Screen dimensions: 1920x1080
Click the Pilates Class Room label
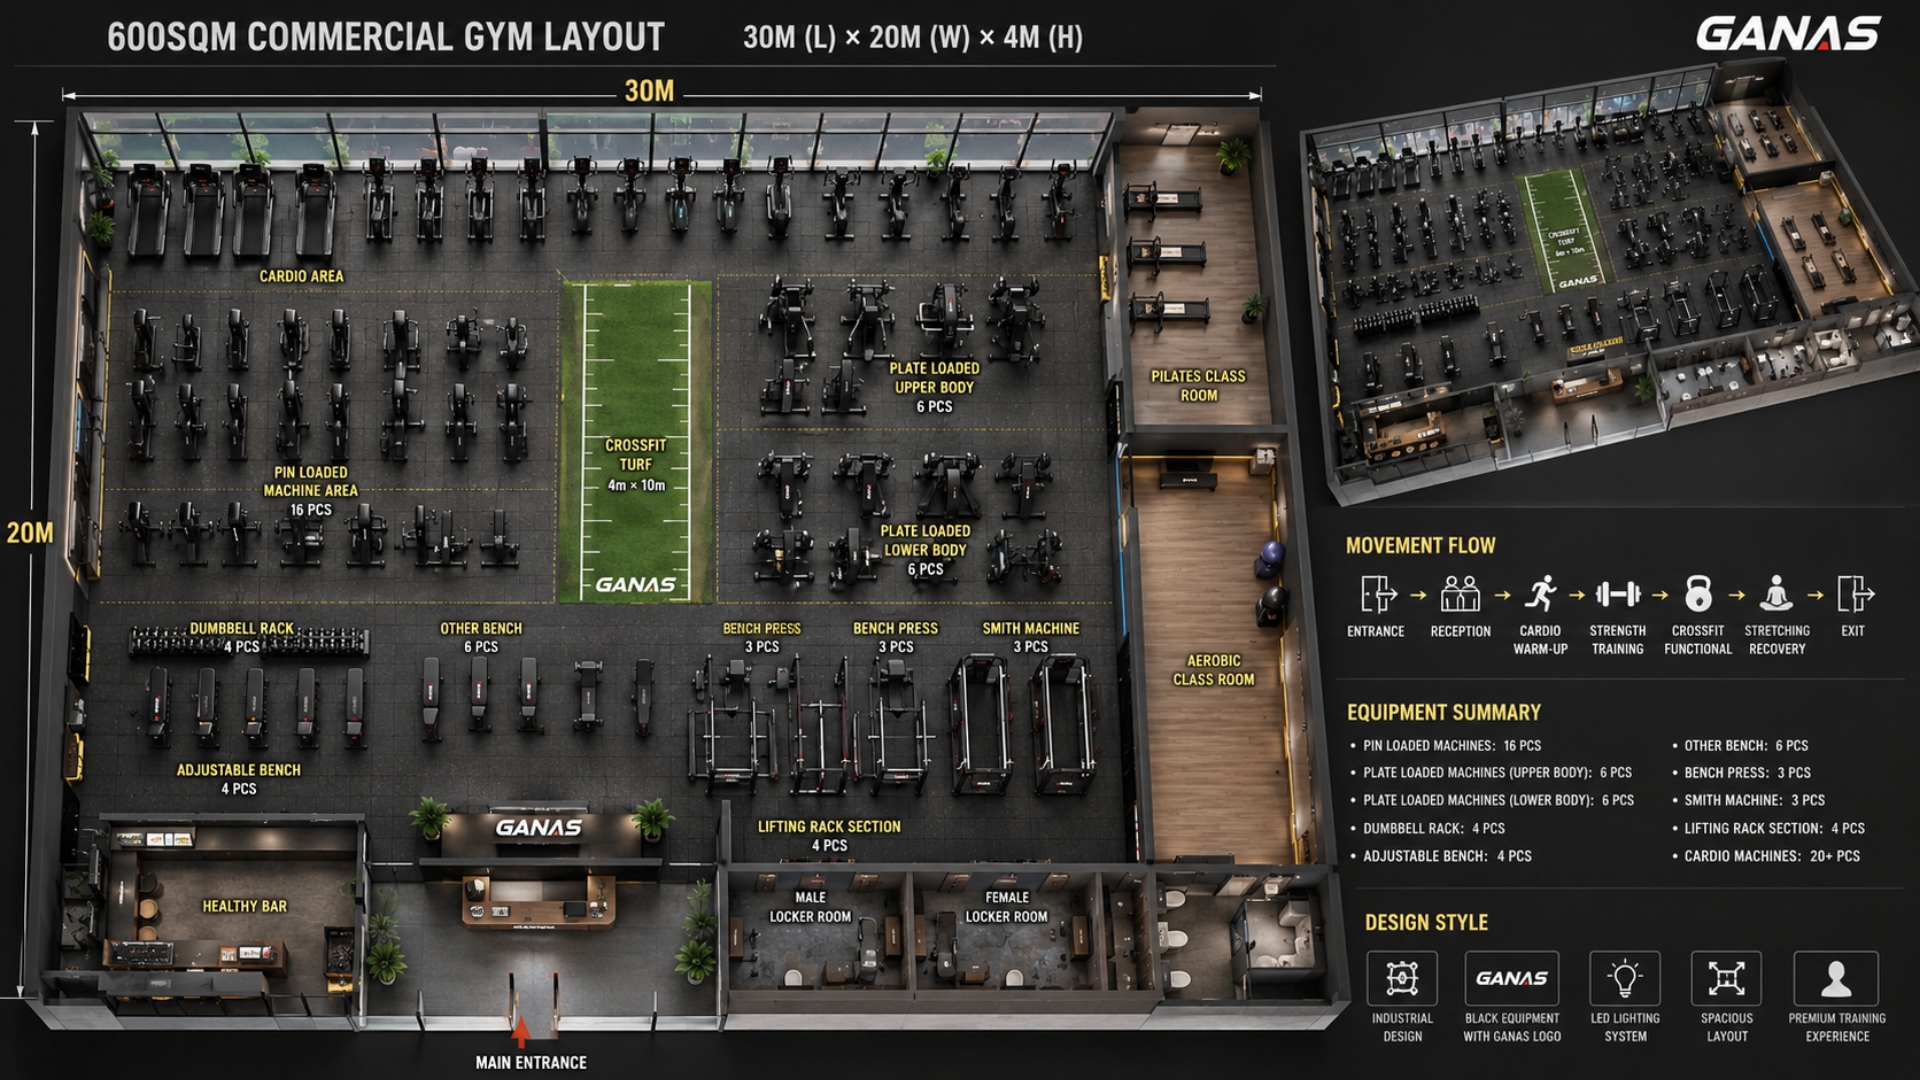pyautogui.click(x=1198, y=386)
